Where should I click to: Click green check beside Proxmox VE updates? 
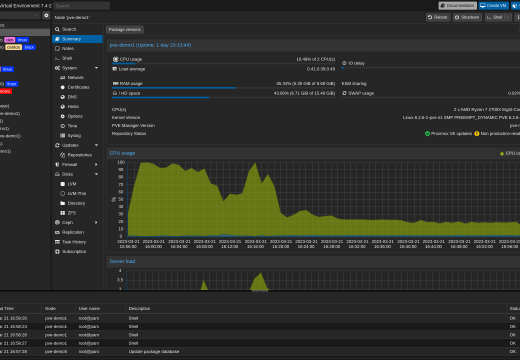[x=427, y=134]
